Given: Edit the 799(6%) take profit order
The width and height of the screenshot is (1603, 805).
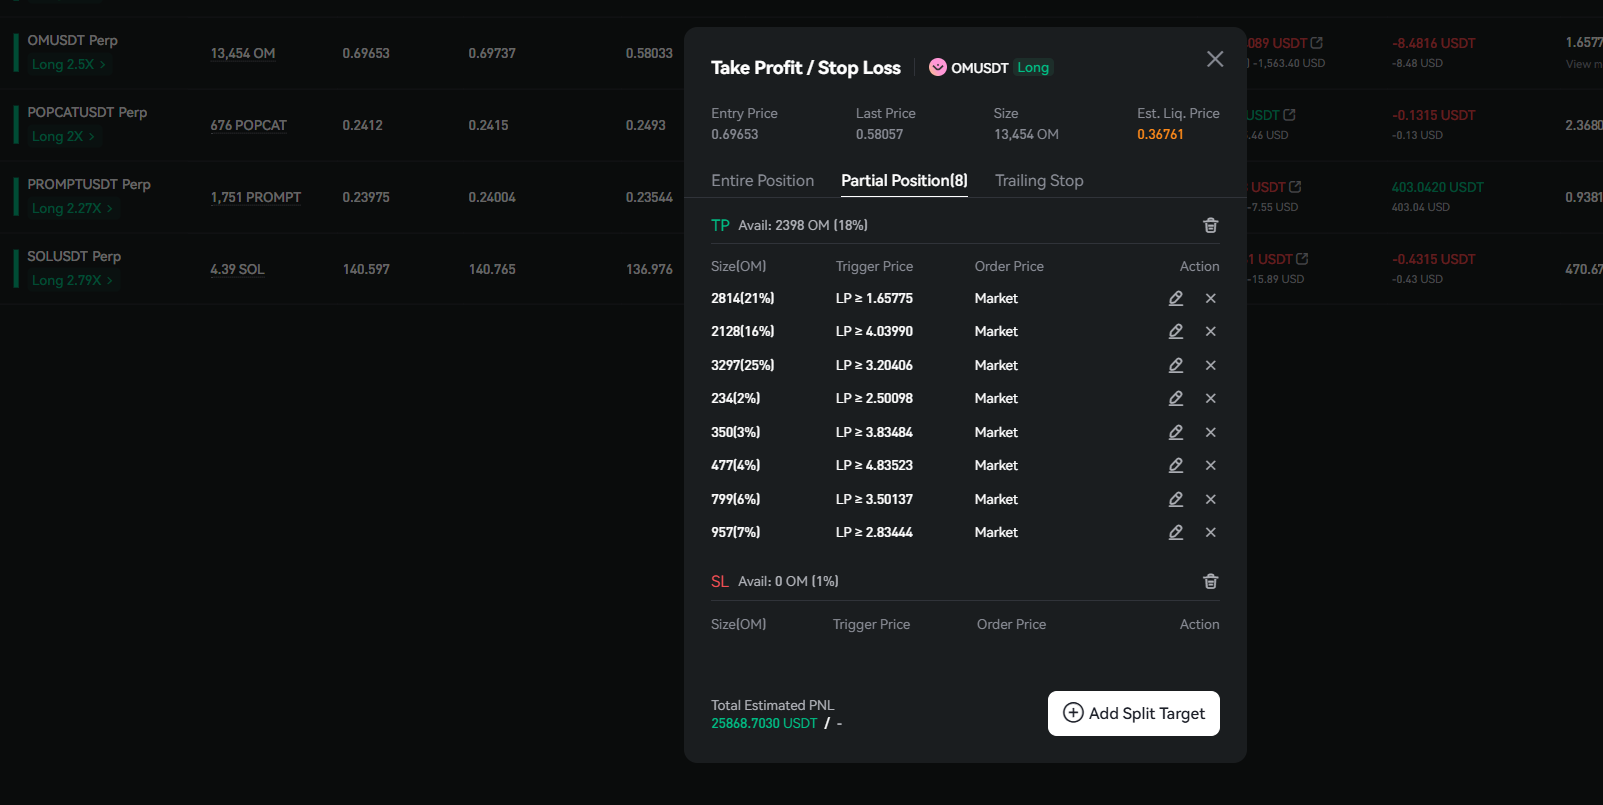Looking at the screenshot, I should tap(1176, 500).
